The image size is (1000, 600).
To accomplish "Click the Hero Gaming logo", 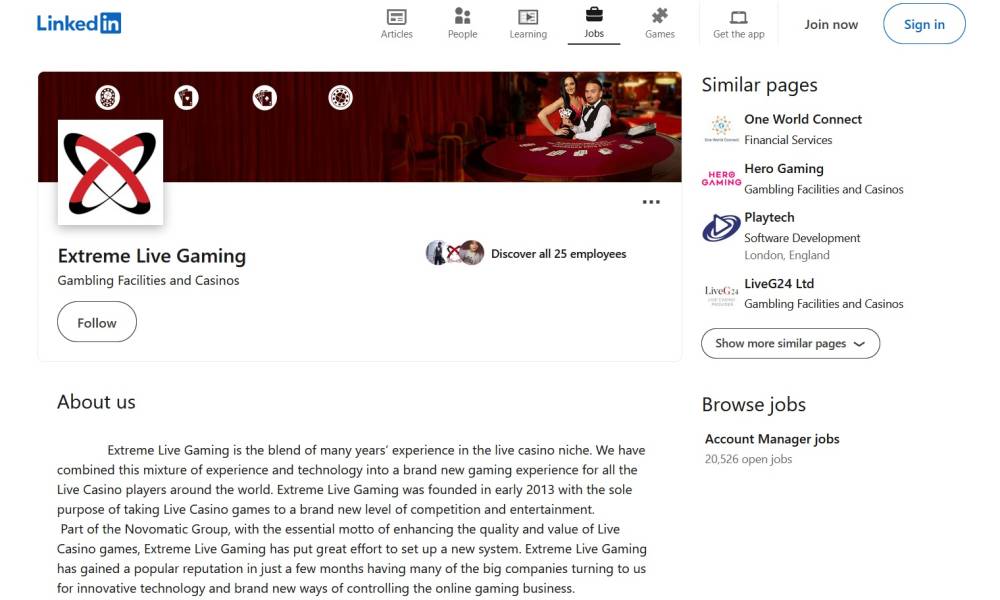I will click(x=721, y=179).
